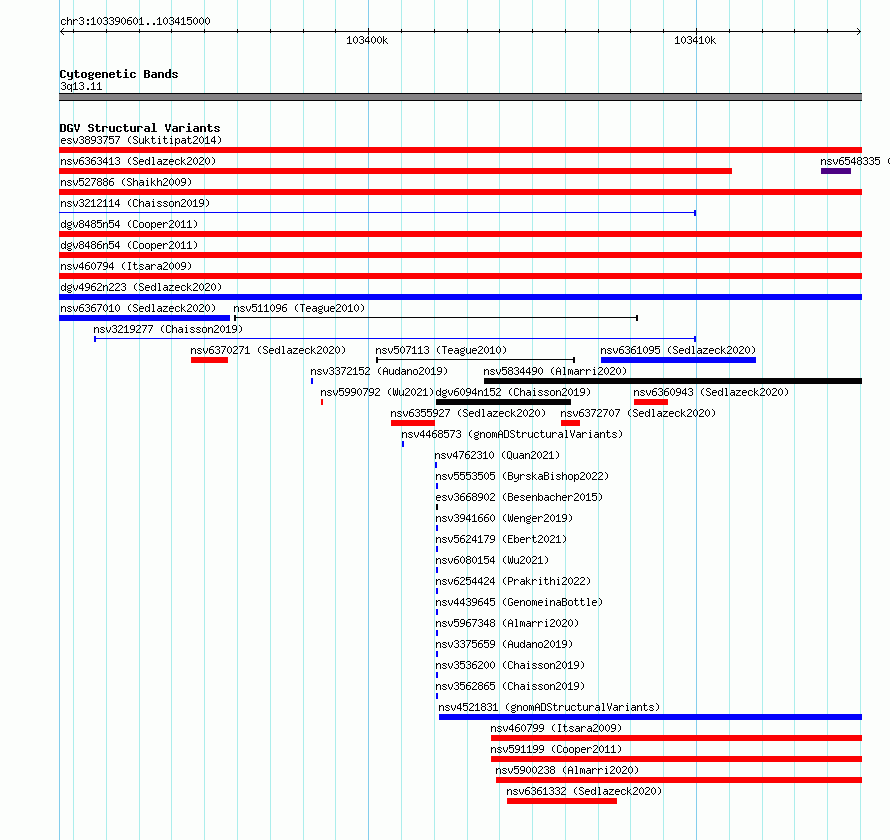Click the DGV Structural Variants track title
The height and width of the screenshot is (840, 890).
pyautogui.click(x=140, y=128)
